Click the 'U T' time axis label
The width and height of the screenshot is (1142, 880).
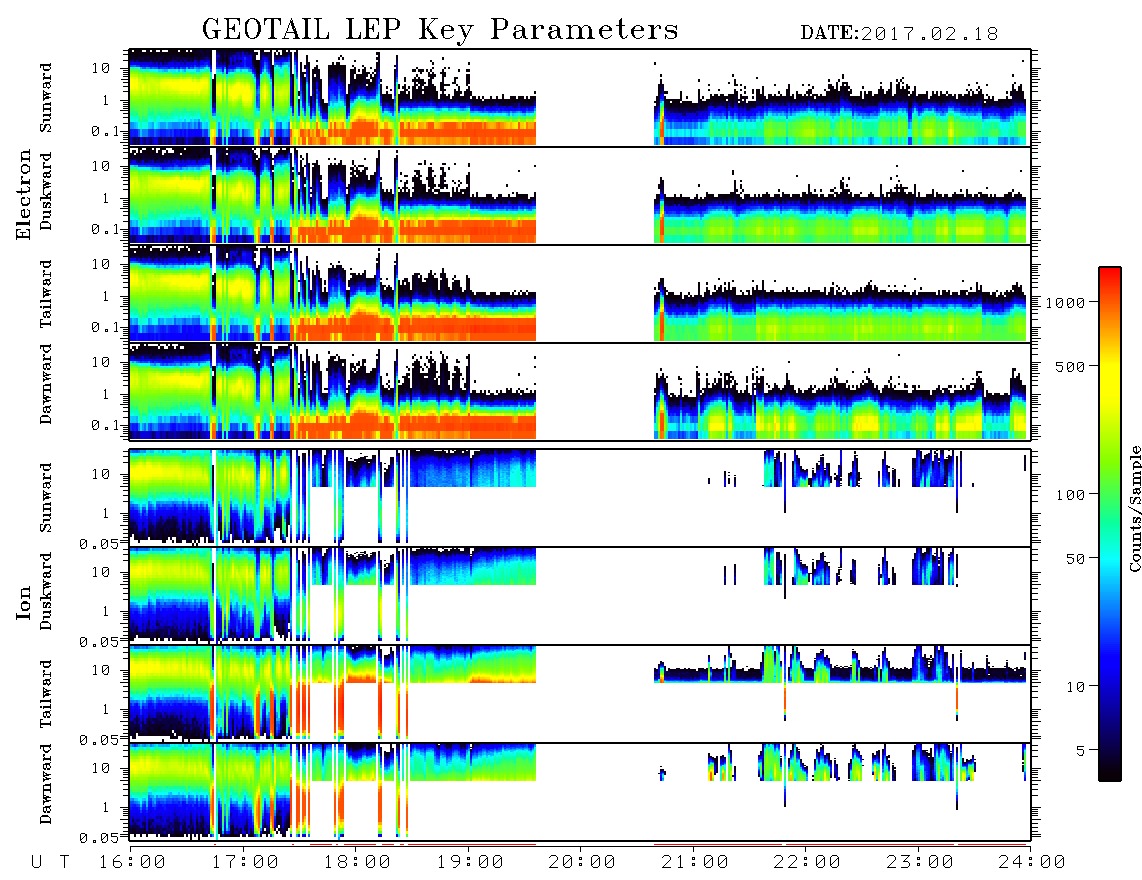point(50,863)
